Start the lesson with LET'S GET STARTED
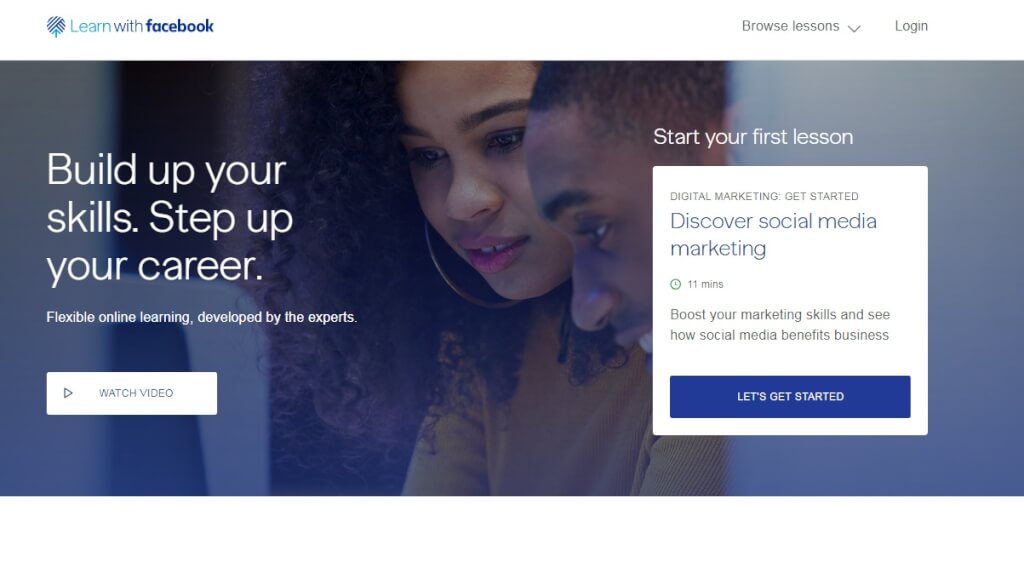Screen dimensions: 1024x562 [790, 396]
